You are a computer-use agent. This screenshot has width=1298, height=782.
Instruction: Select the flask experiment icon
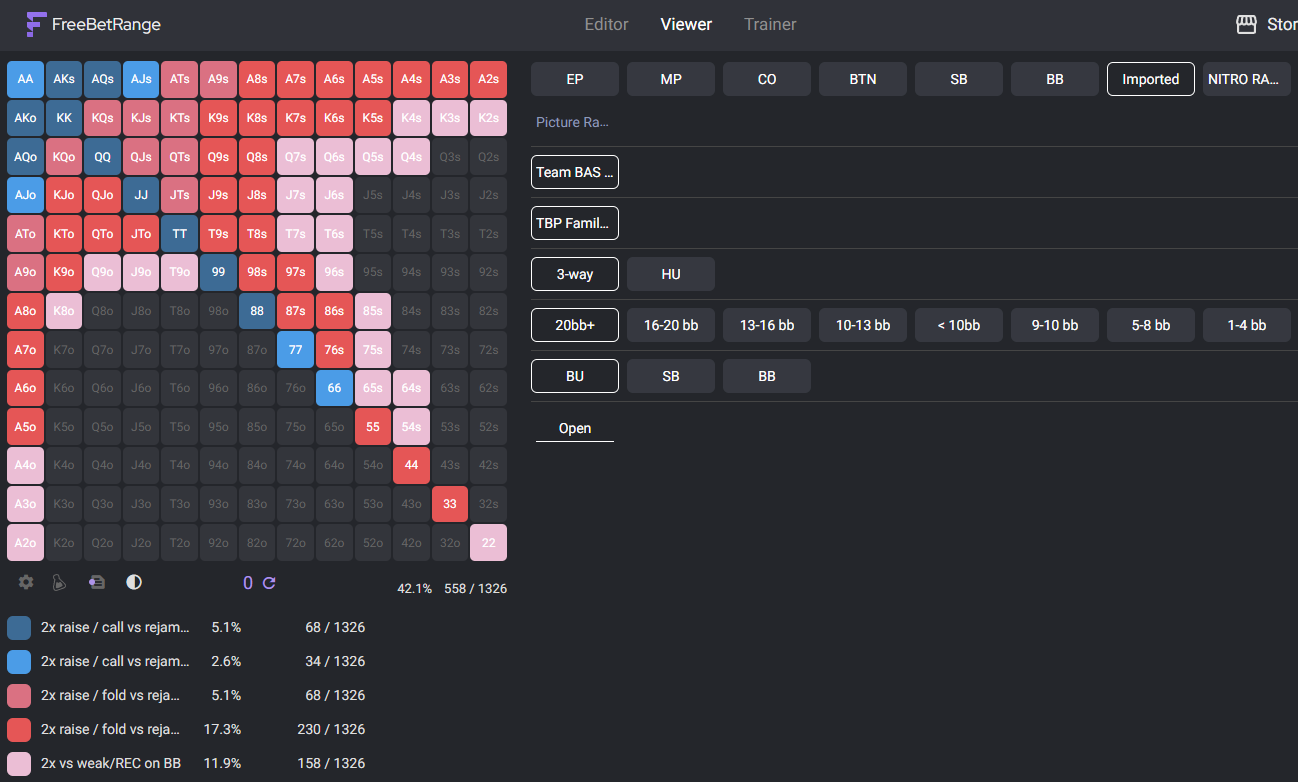61,582
